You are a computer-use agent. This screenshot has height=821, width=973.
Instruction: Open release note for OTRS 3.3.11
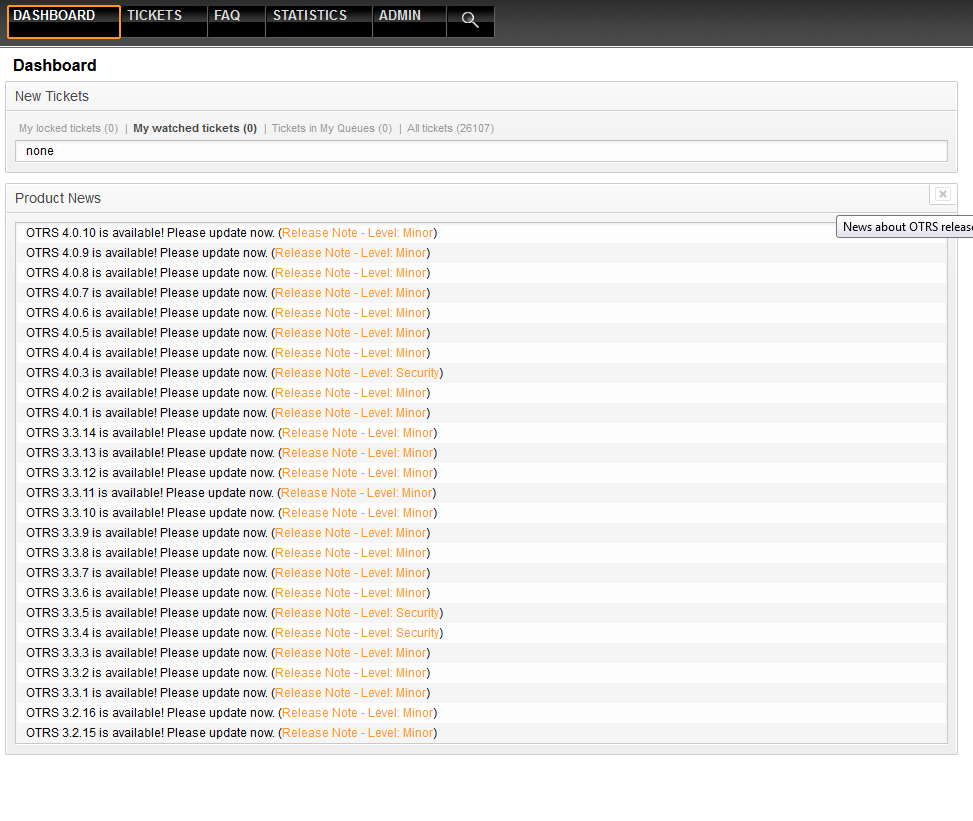coord(357,493)
